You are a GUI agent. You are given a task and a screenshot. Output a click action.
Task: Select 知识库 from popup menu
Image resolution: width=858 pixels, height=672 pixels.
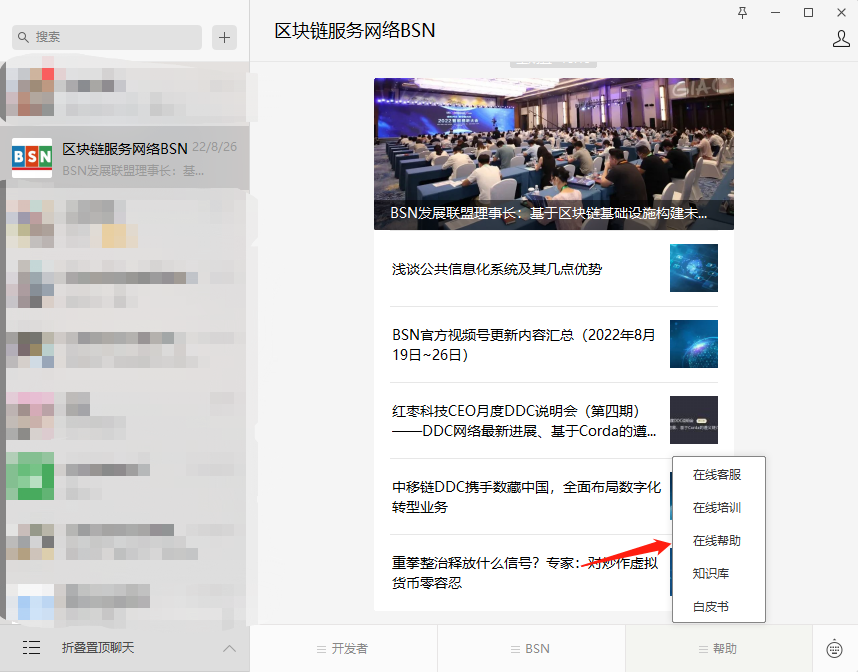tap(718, 573)
